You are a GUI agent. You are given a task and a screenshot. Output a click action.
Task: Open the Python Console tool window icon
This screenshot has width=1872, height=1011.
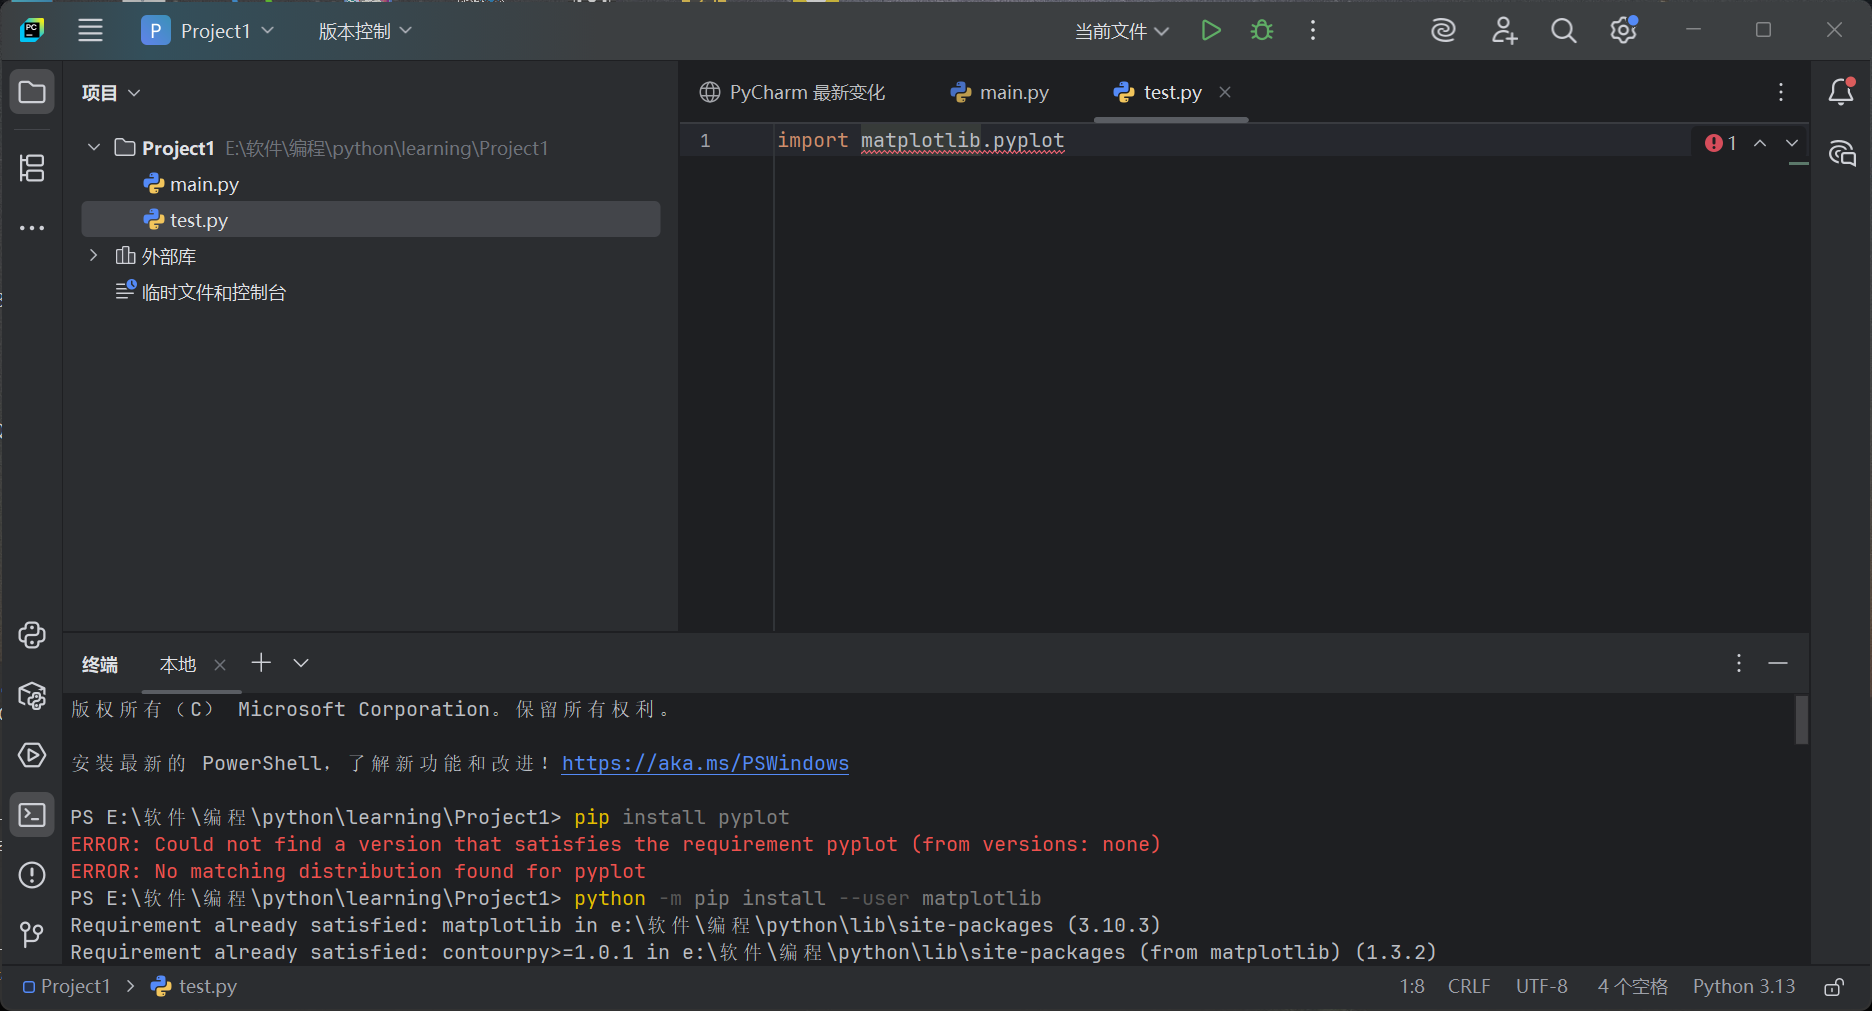[x=32, y=635]
